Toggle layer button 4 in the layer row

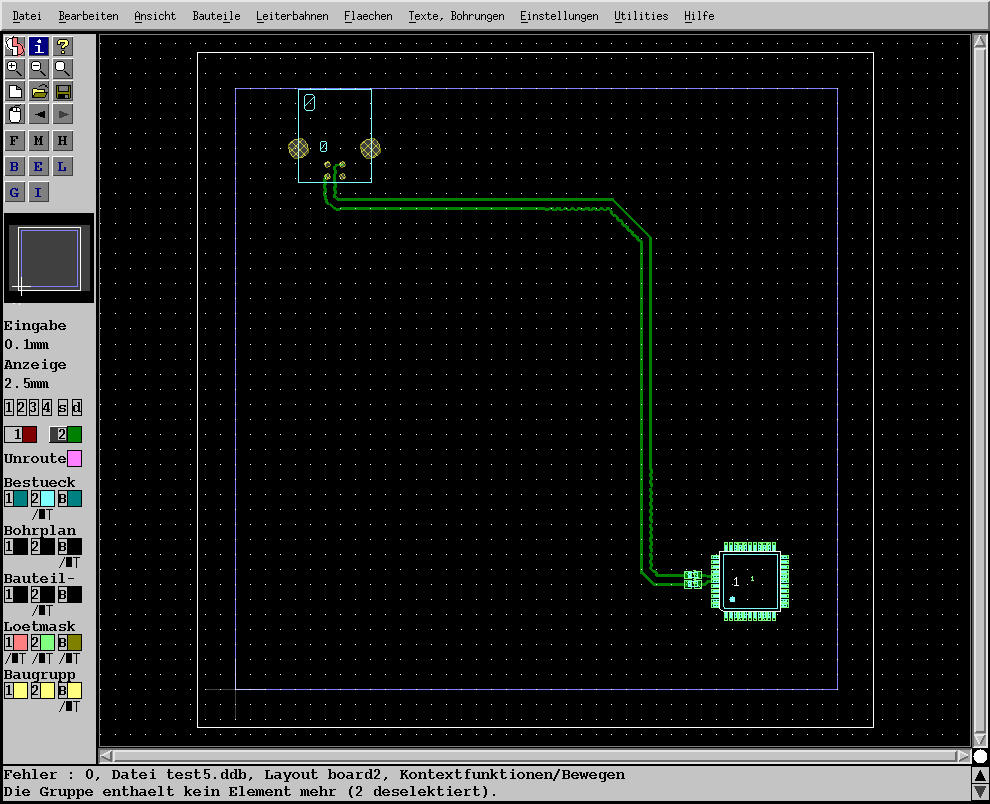47,408
